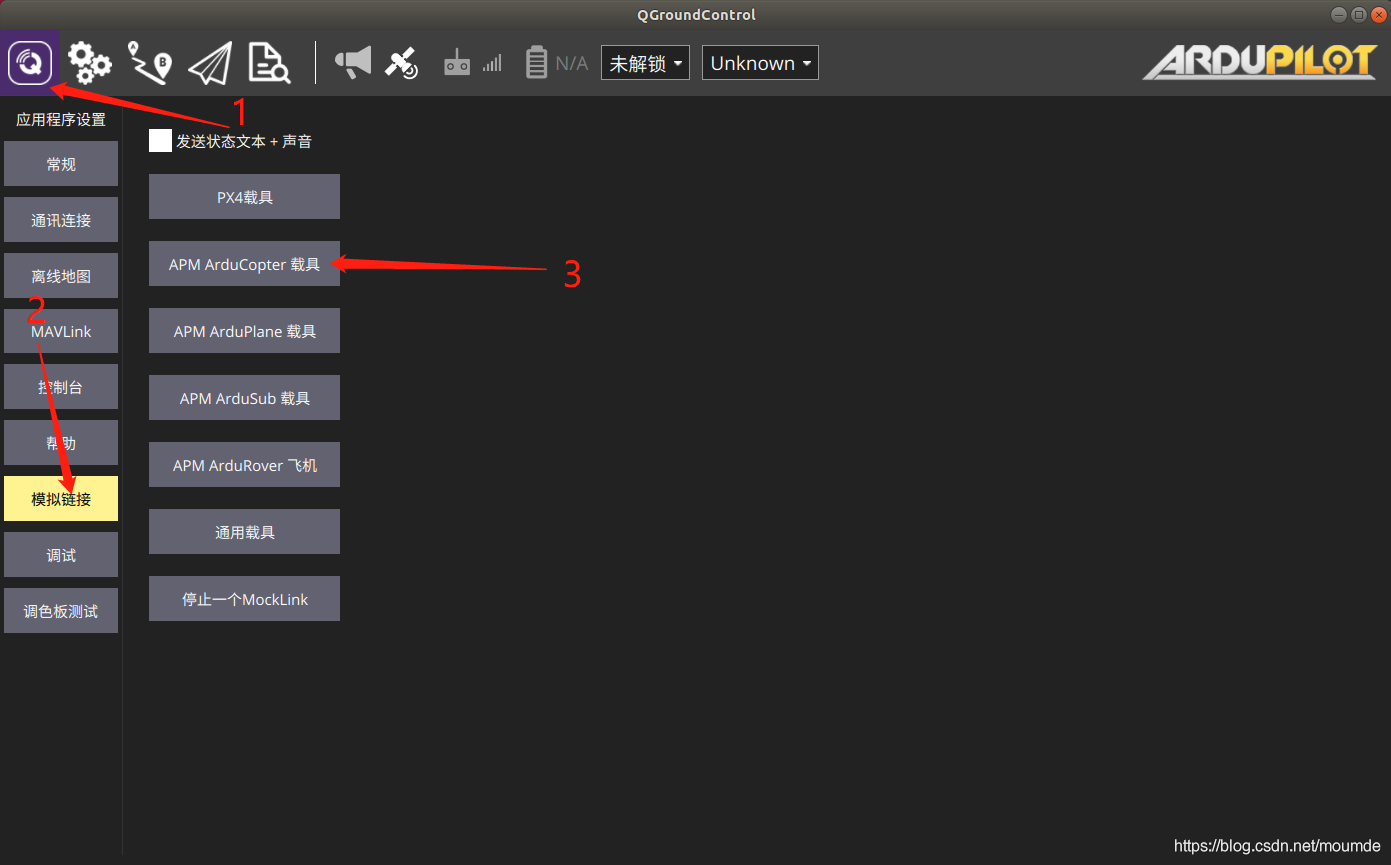Select the 通讯连接 settings tab
1391x865 pixels.
(61, 220)
